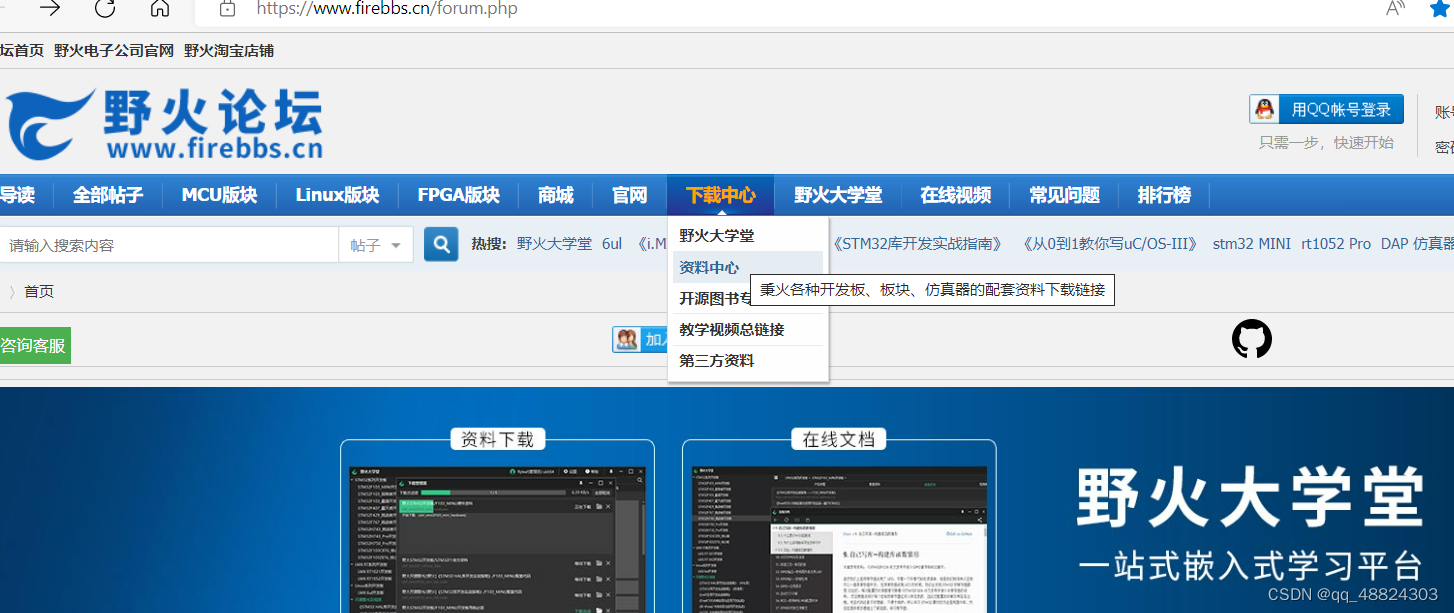Click hot search 《从0到1教你写uC/OS-III》 link
The height and width of the screenshot is (613, 1454).
tap(1110, 244)
